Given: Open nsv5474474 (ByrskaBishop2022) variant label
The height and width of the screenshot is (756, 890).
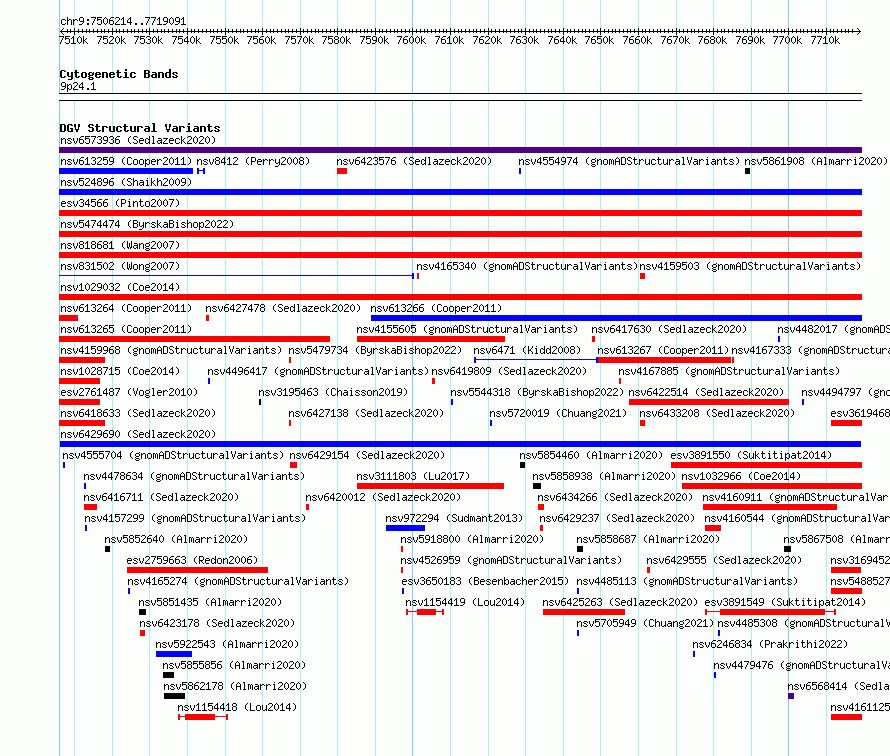Looking at the screenshot, I should [x=147, y=224].
